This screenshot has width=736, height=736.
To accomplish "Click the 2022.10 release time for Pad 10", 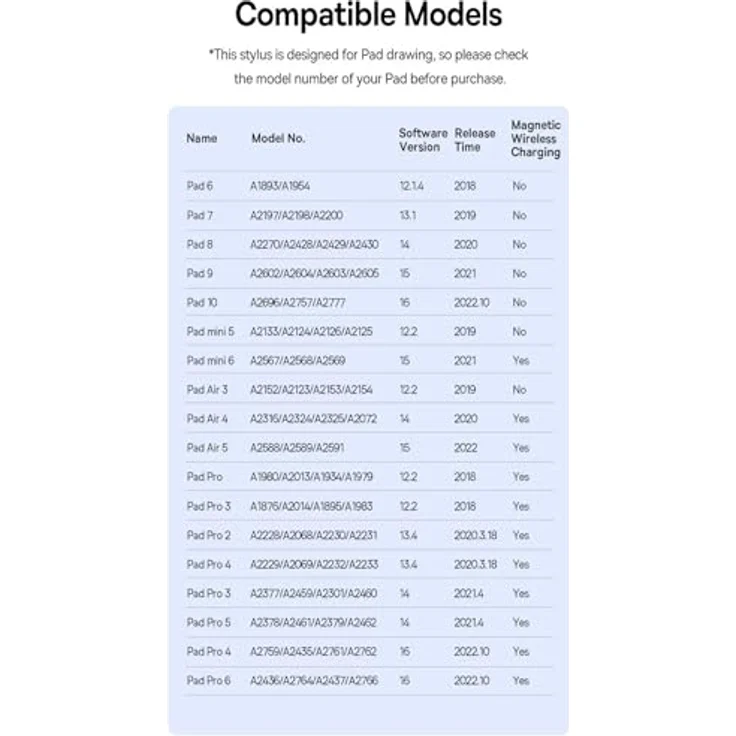I will tap(472, 302).
